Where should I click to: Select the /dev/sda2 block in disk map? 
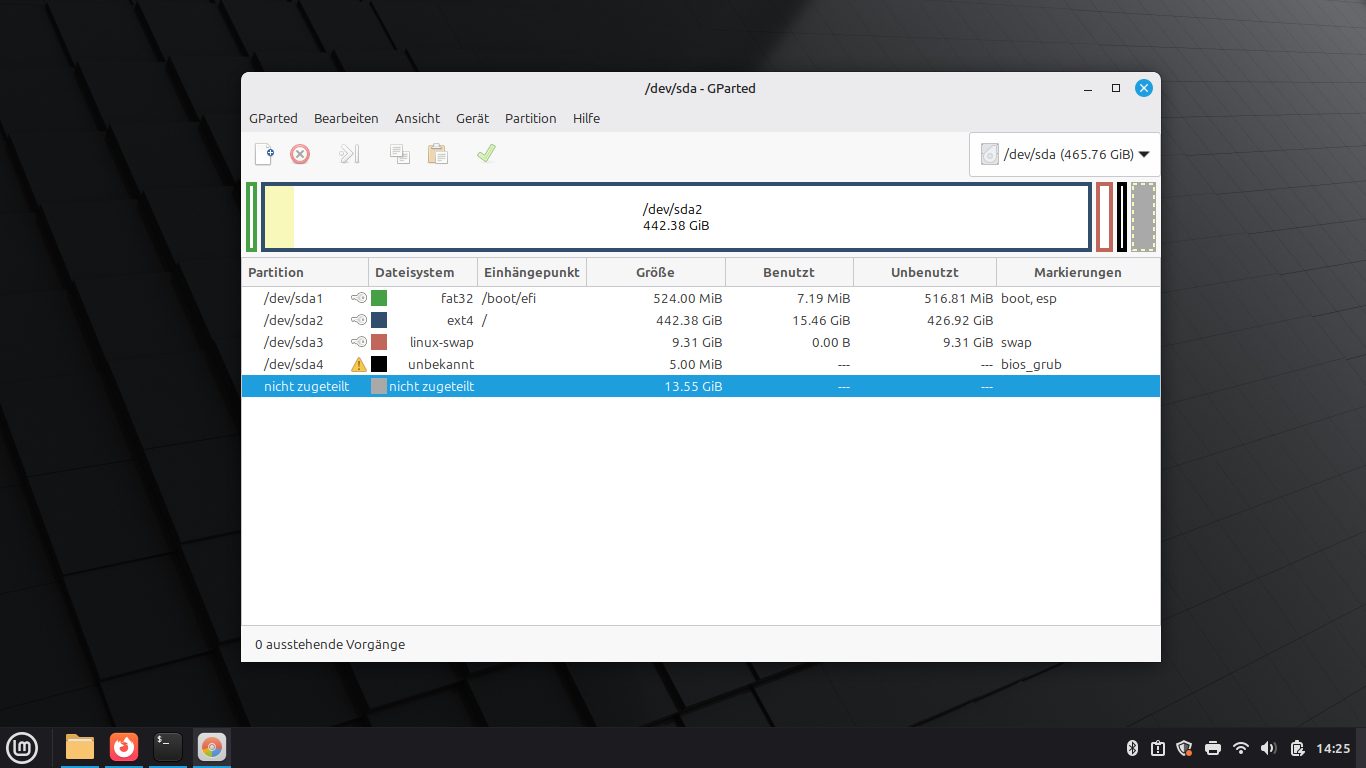pos(676,217)
